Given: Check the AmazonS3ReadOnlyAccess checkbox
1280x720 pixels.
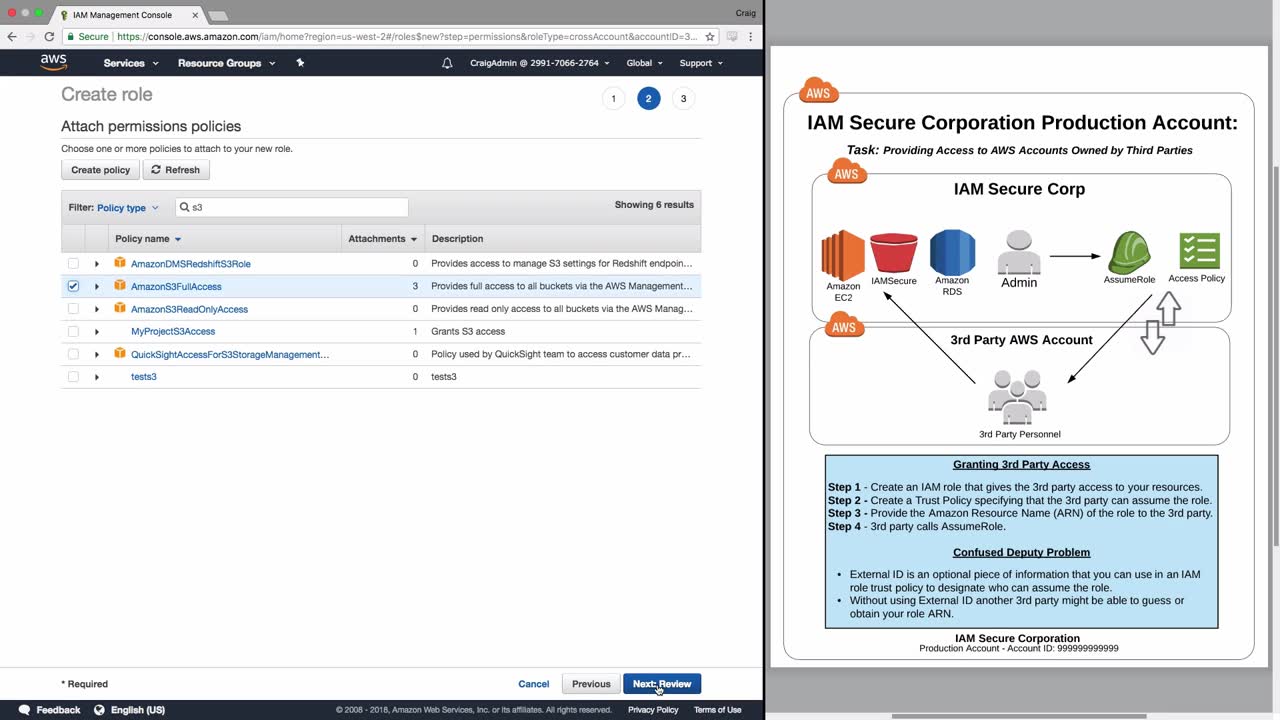Looking at the screenshot, I should [x=73, y=309].
